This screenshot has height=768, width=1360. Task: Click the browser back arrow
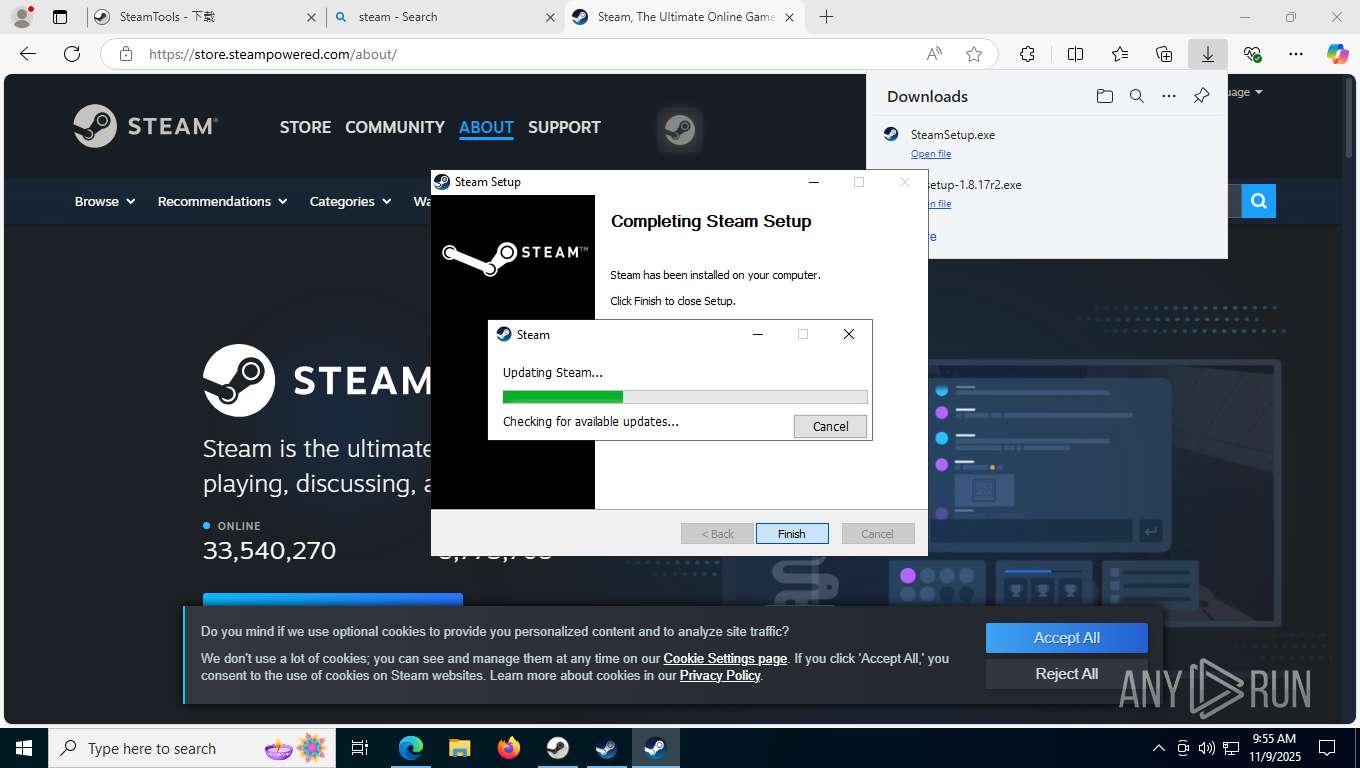coord(28,54)
